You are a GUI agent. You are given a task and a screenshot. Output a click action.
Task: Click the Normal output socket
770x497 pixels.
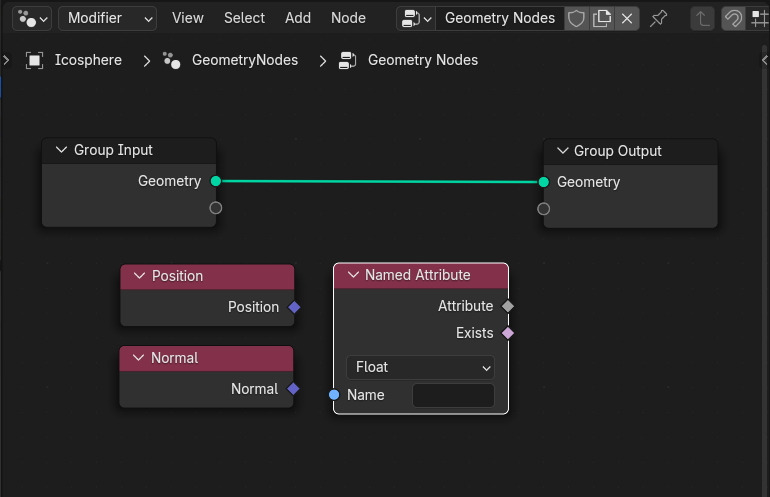pos(293,389)
